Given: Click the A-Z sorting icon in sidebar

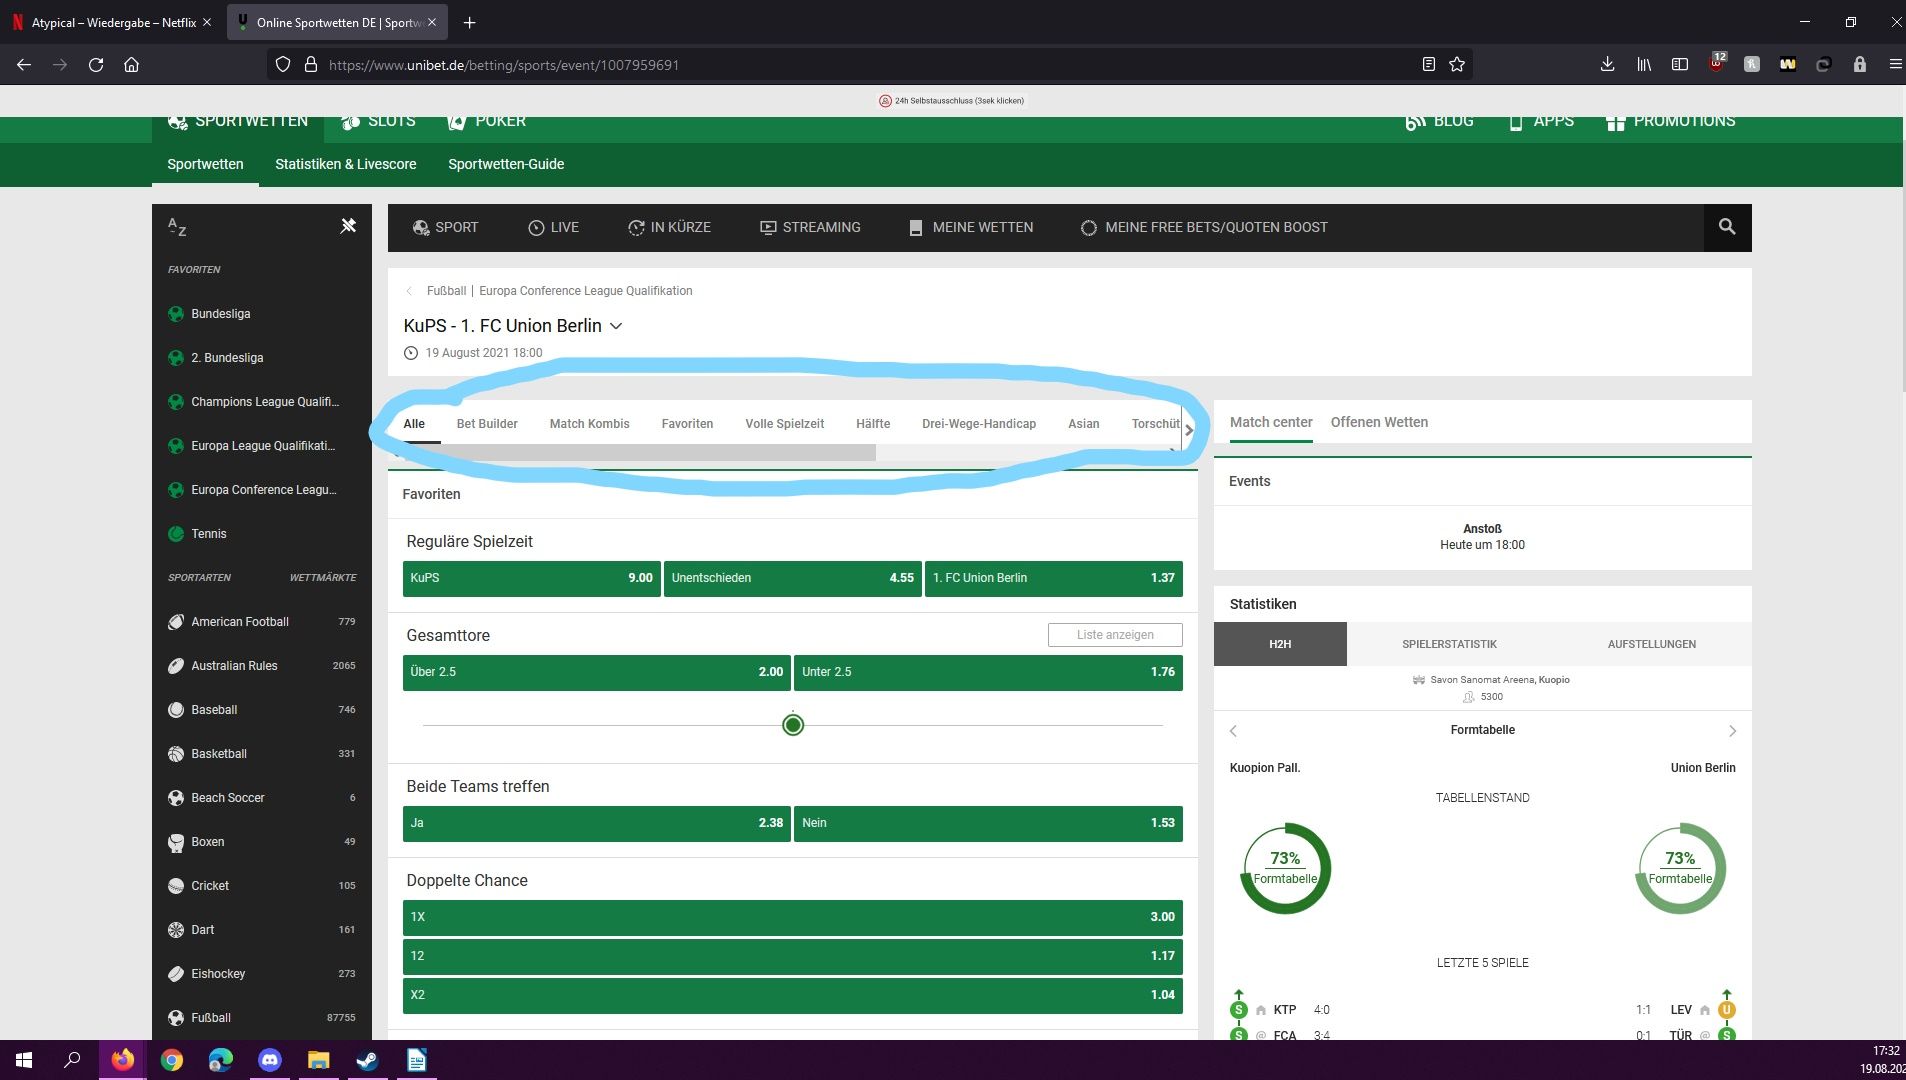Looking at the screenshot, I should click(177, 227).
